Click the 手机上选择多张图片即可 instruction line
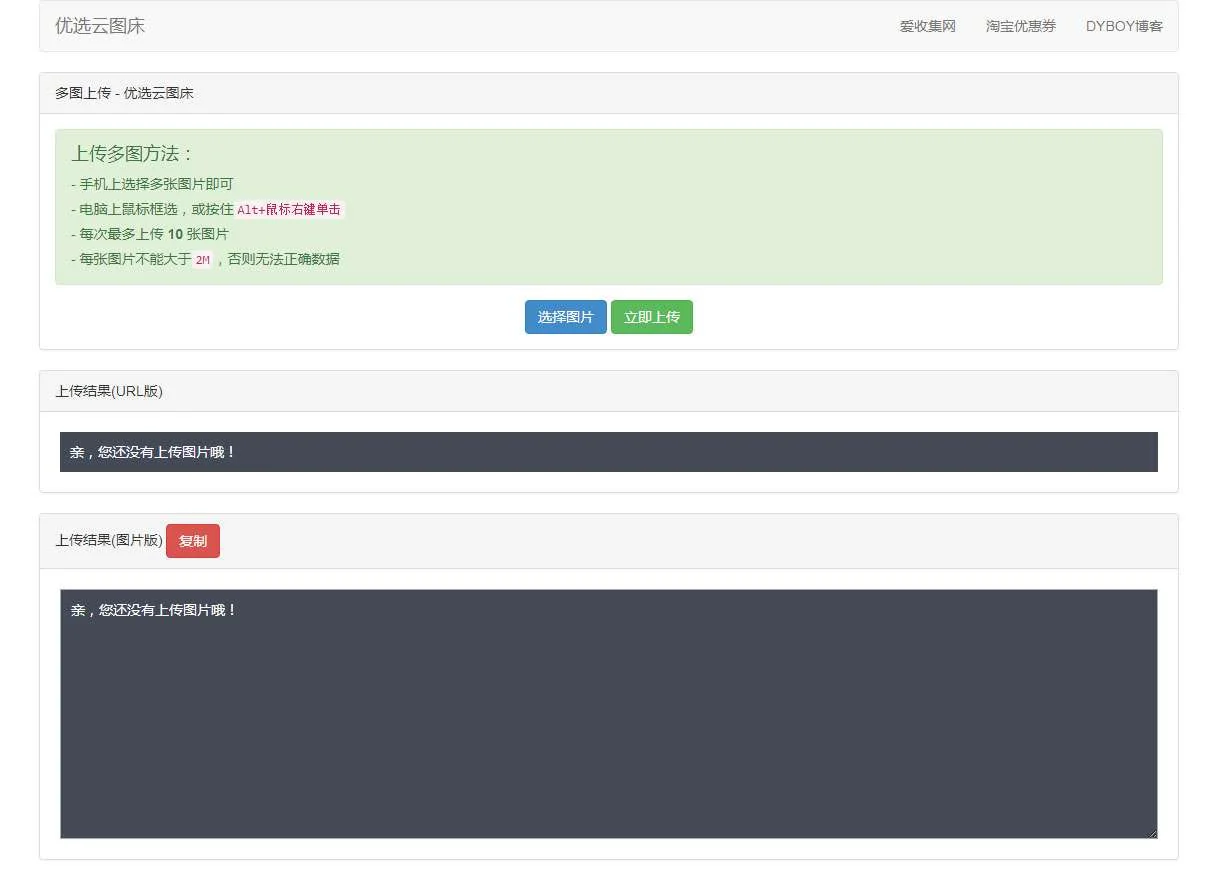Screen dimensions: 1220x873 156,184
